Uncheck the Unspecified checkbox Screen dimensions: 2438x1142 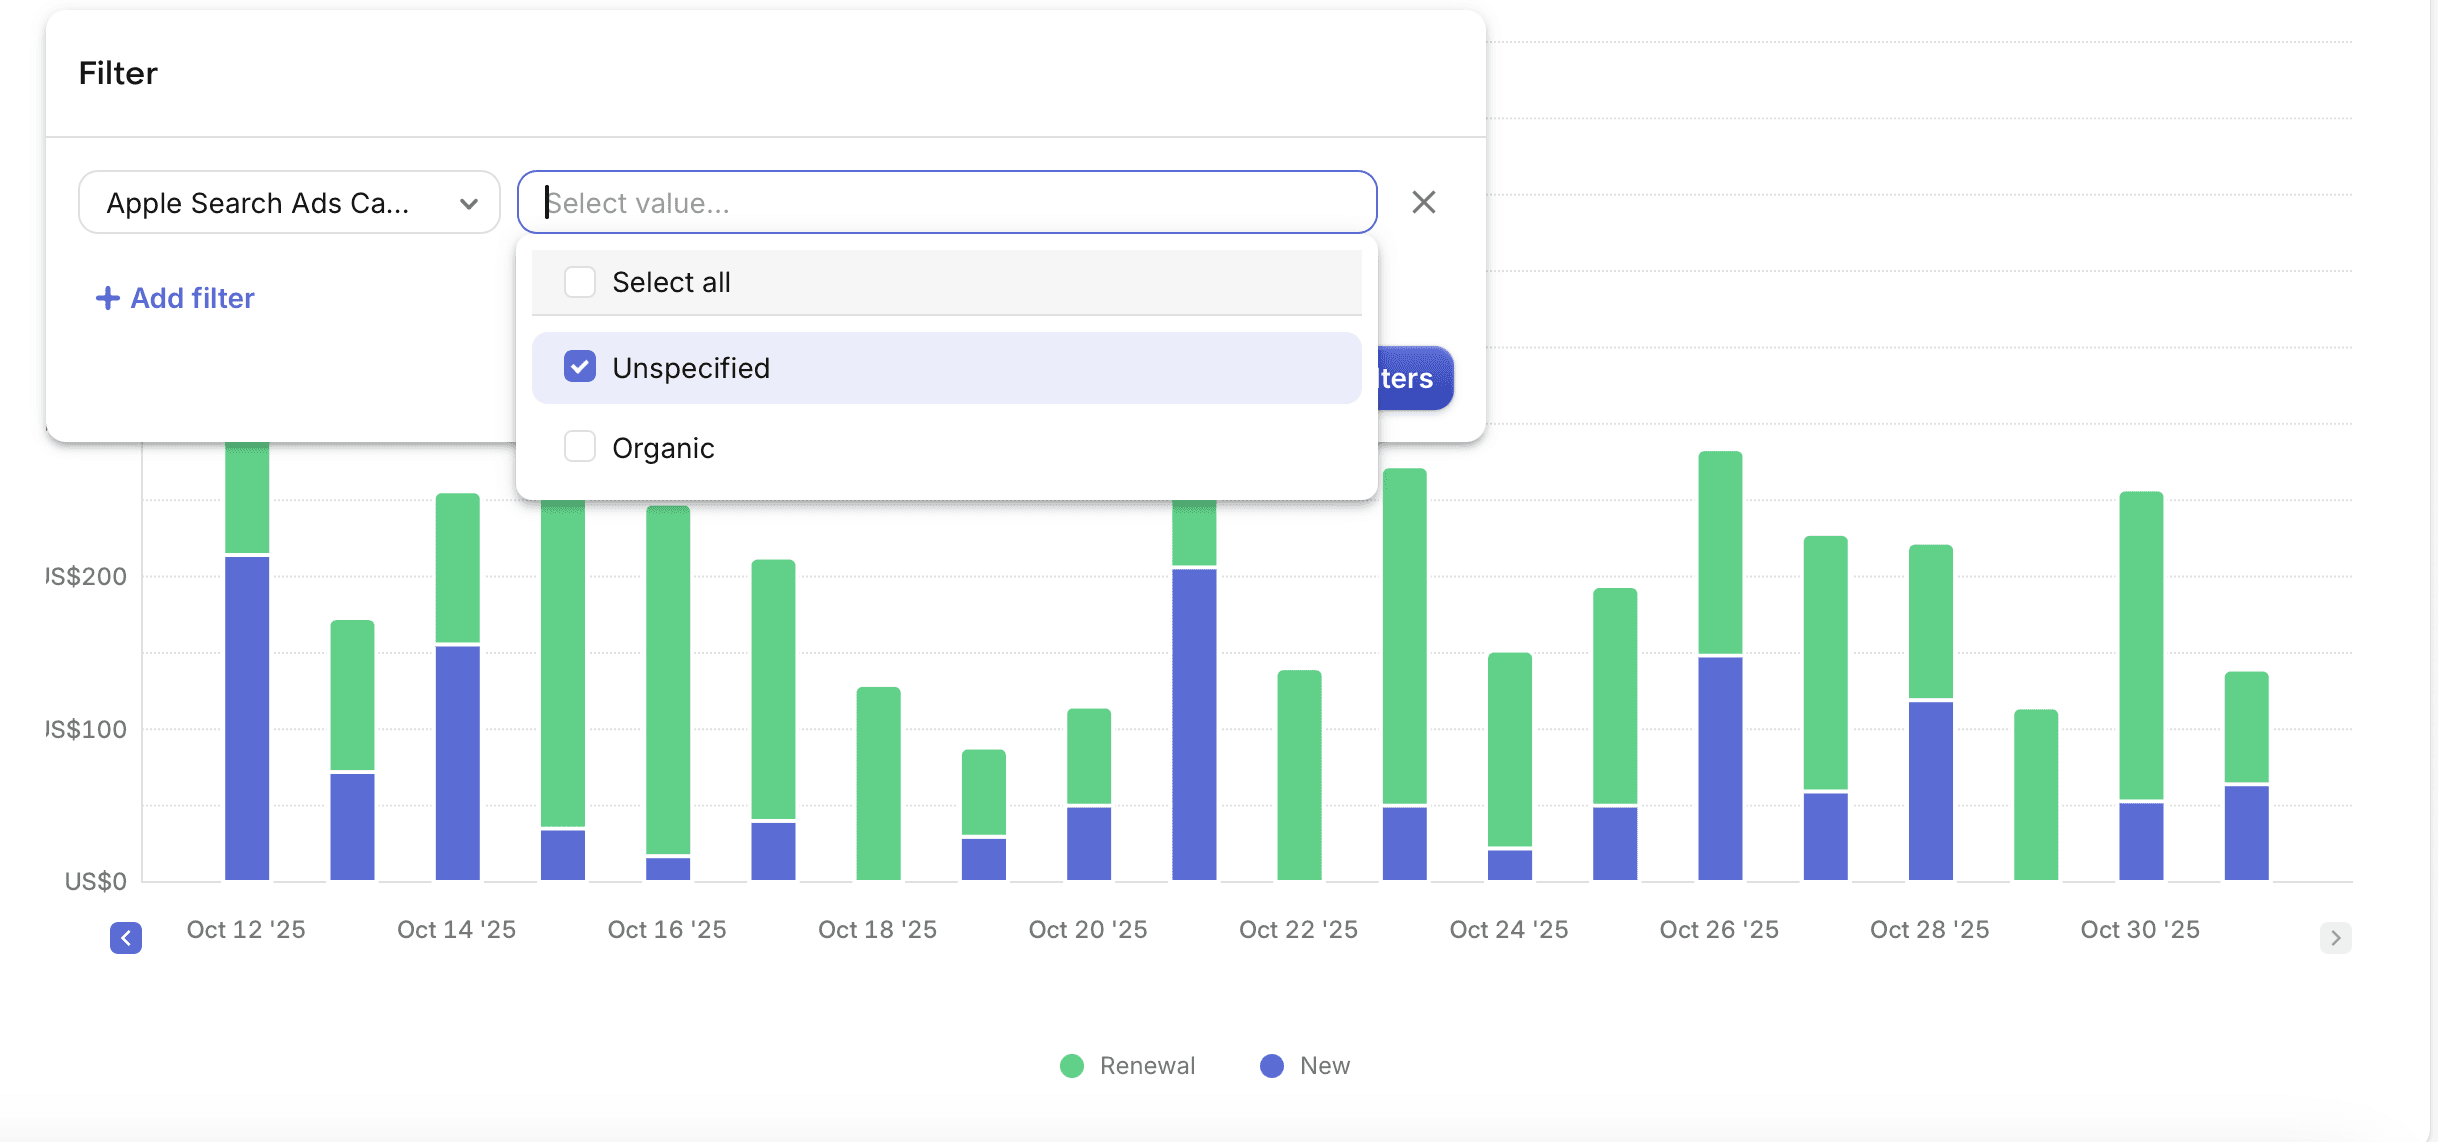[x=580, y=367]
